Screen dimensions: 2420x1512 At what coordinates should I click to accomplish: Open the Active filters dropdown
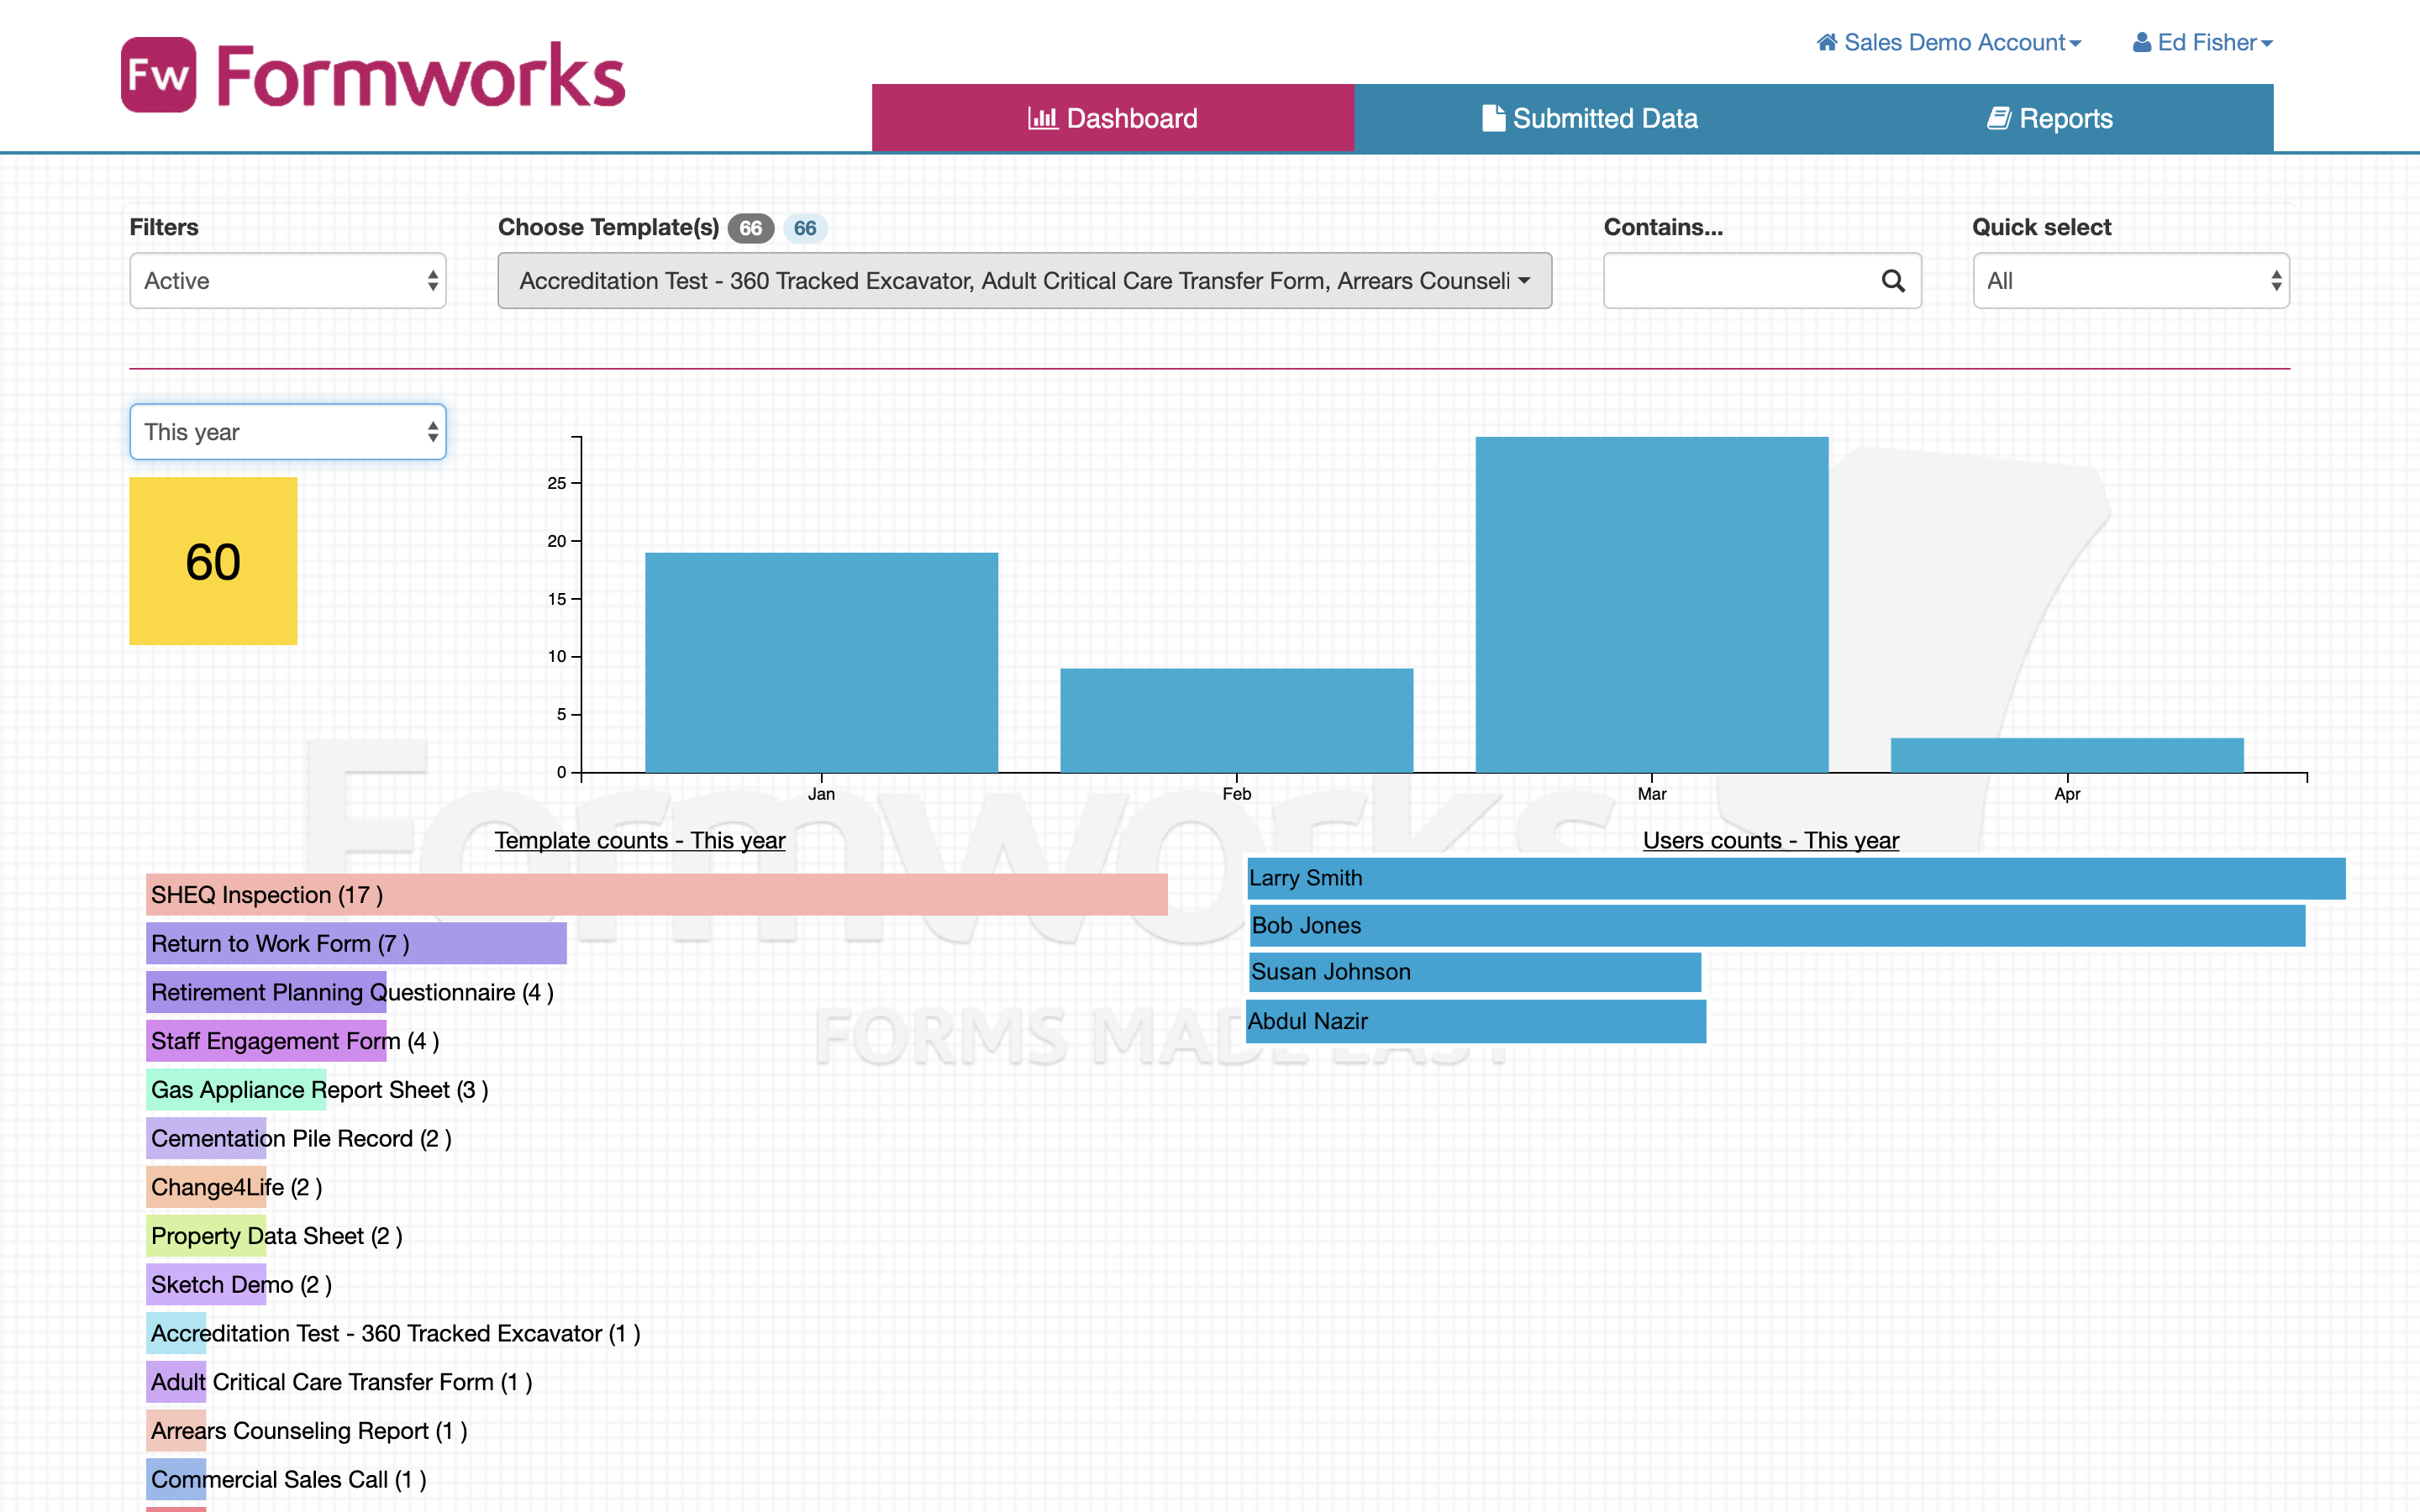[287, 281]
